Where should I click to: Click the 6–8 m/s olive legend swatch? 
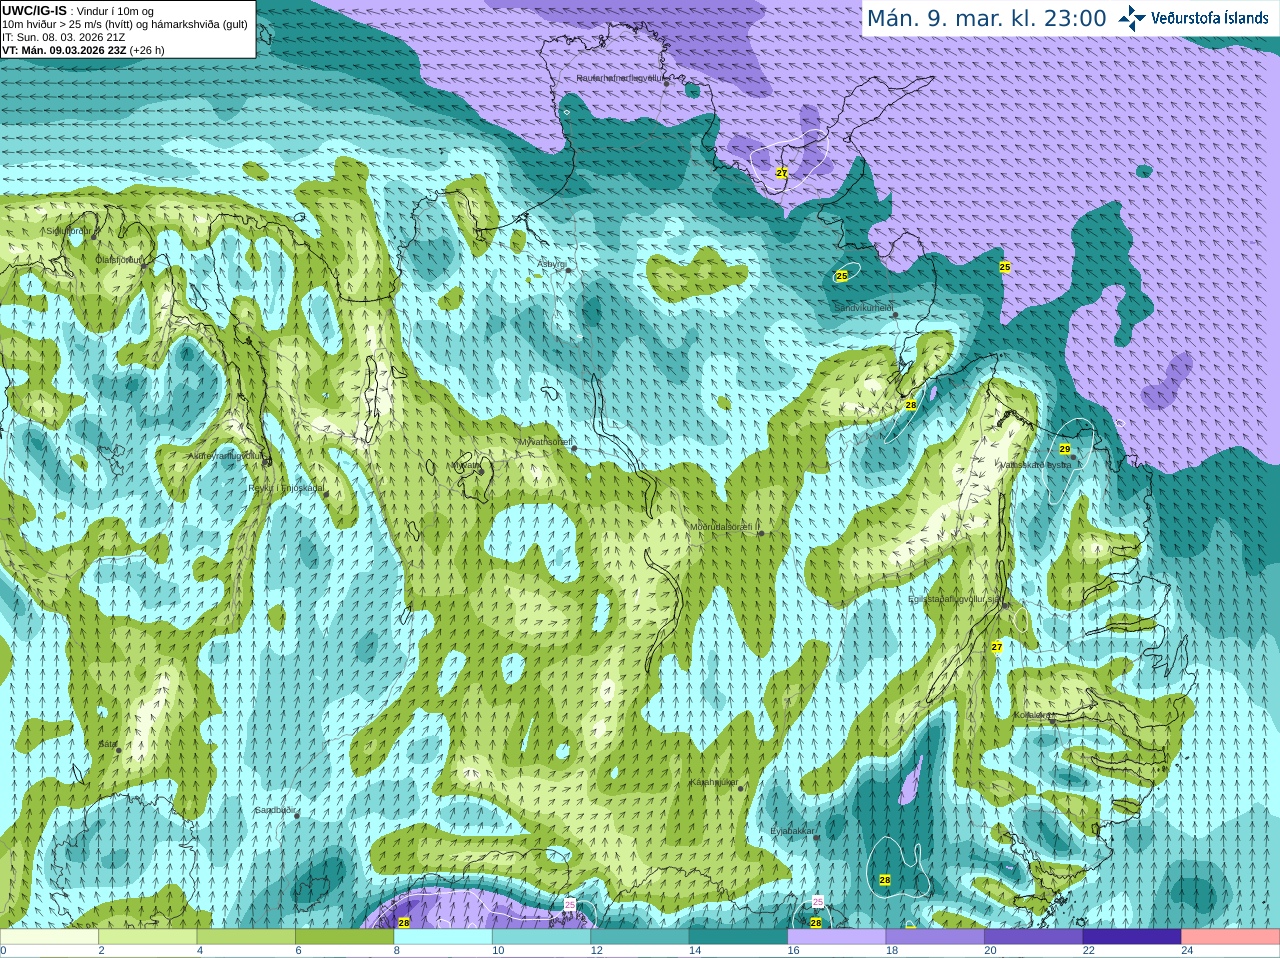[345, 937]
